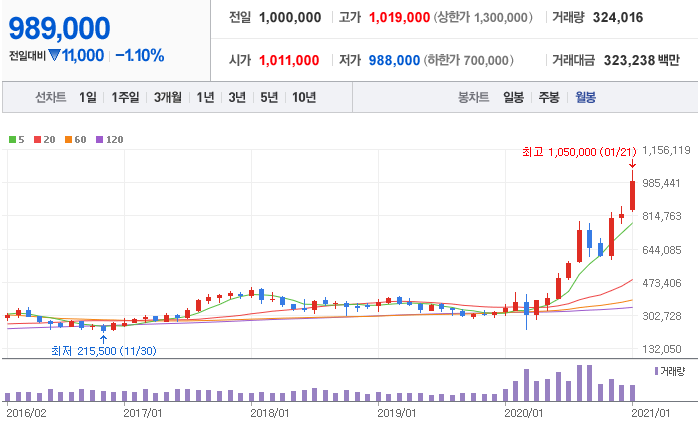Viewport: 698px width, 432px height.
Task: Click the 1,156,119 price axis label
Action: coord(666,150)
